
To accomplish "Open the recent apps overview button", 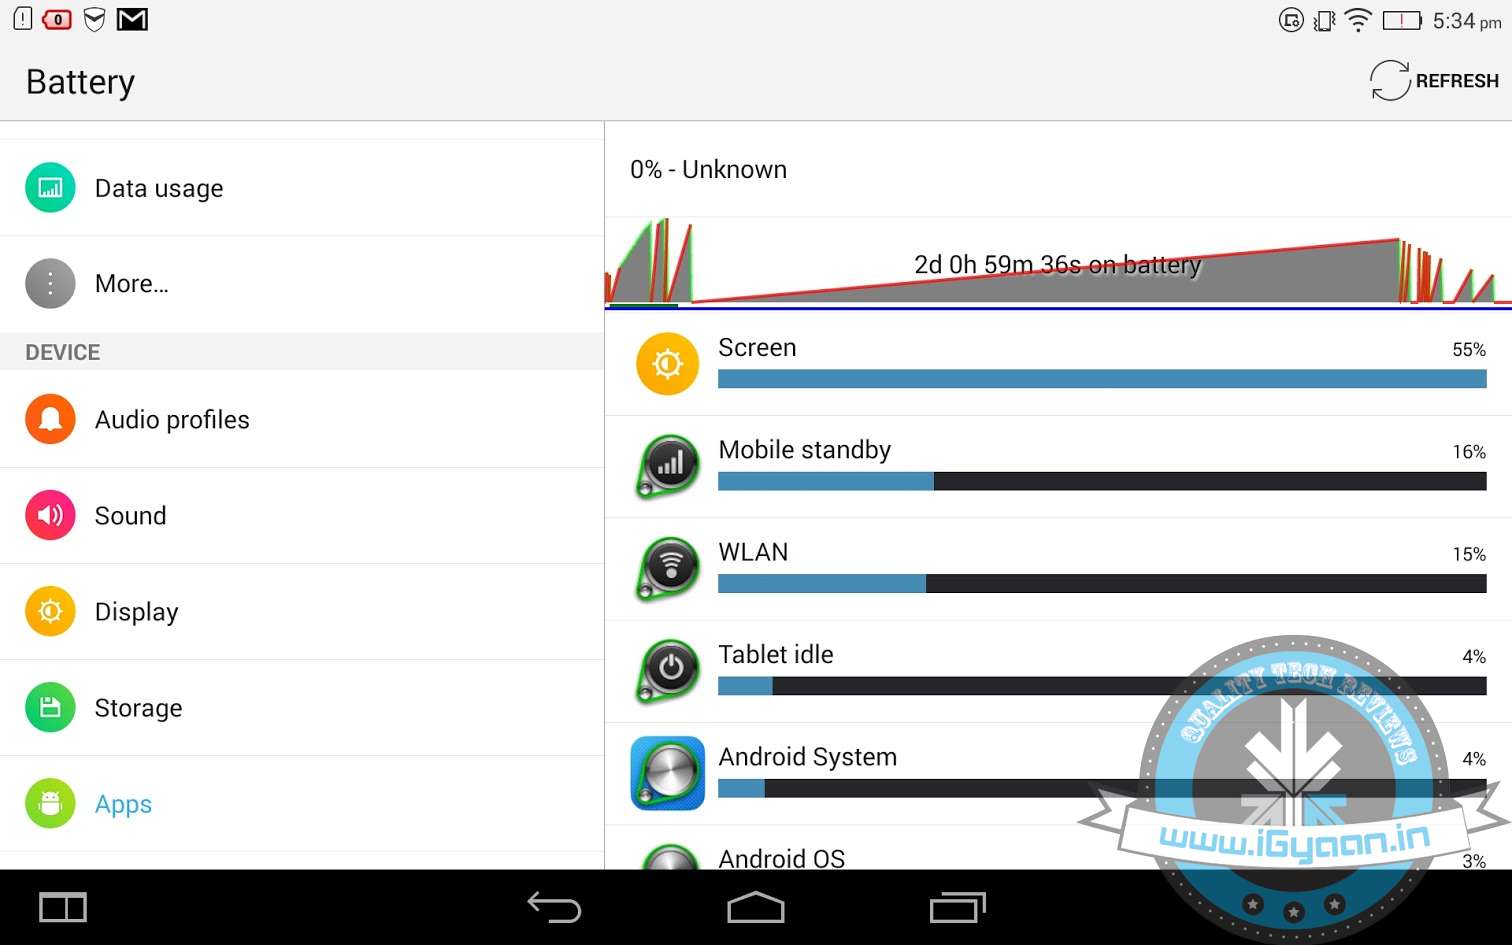I will [x=957, y=907].
